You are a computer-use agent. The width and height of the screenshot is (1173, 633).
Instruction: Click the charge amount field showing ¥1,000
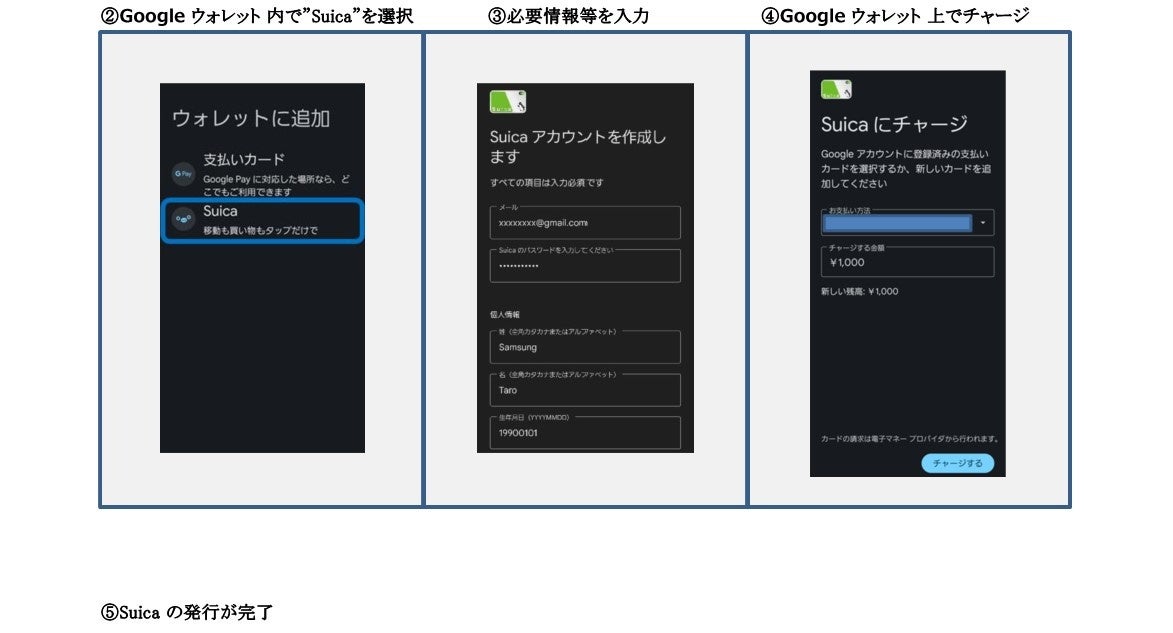point(907,262)
